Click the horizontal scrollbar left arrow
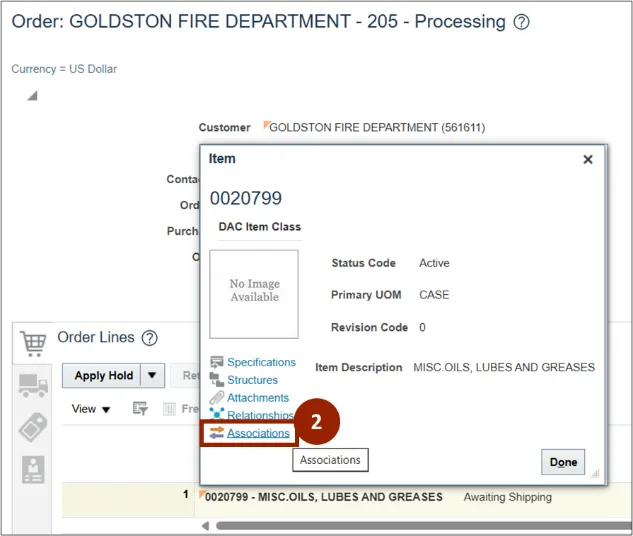Image resolution: width=633 pixels, height=536 pixels. pyautogui.click(x=205, y=526)
